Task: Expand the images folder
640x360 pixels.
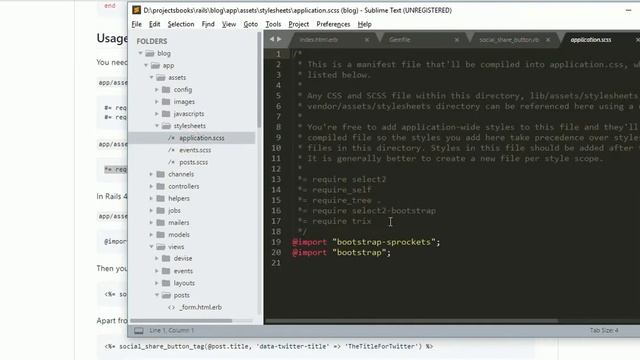Action: (157, 102)
